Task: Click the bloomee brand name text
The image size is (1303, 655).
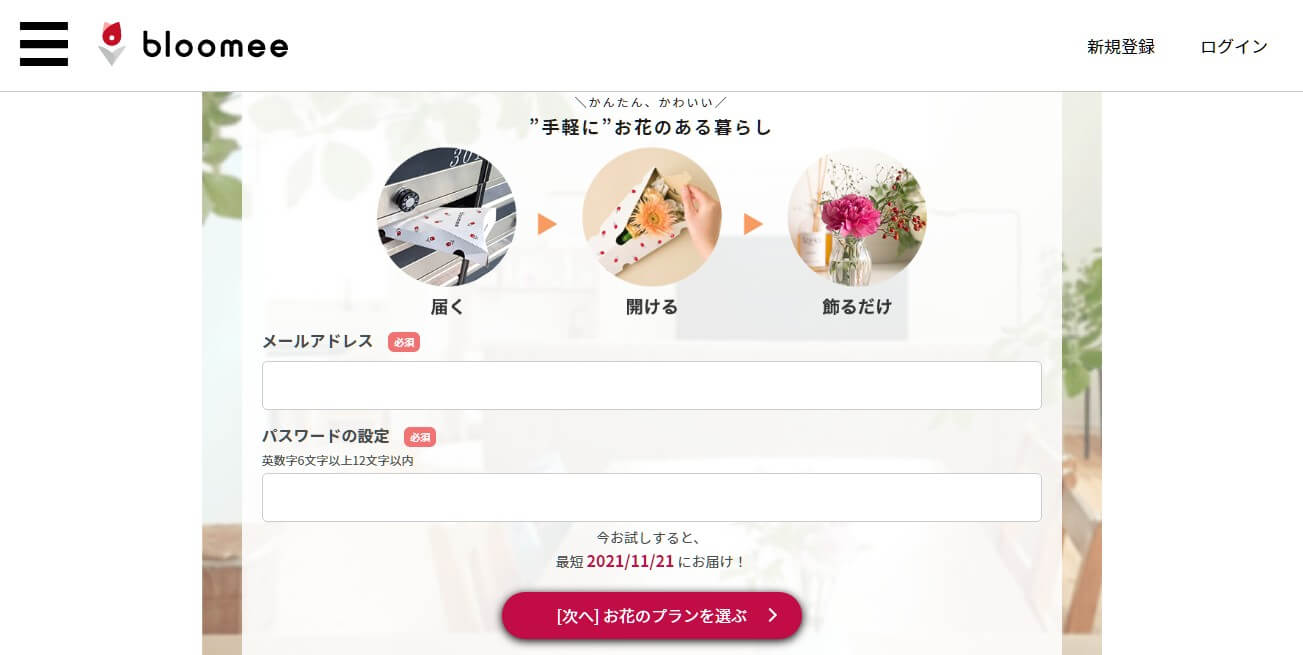Action: point(215,45)
